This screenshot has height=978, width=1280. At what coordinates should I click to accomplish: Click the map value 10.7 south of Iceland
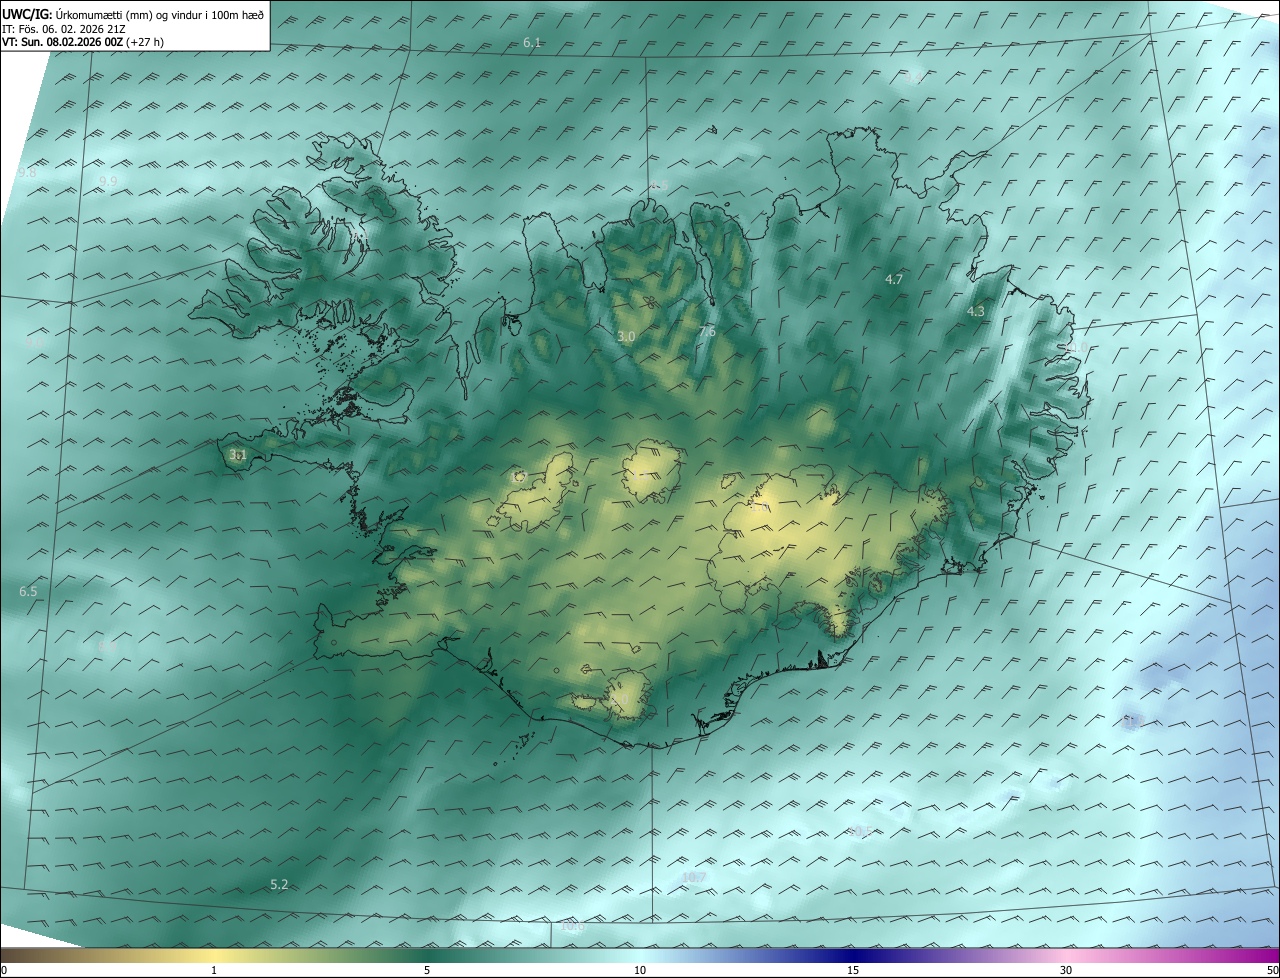(x=693, y=878)
